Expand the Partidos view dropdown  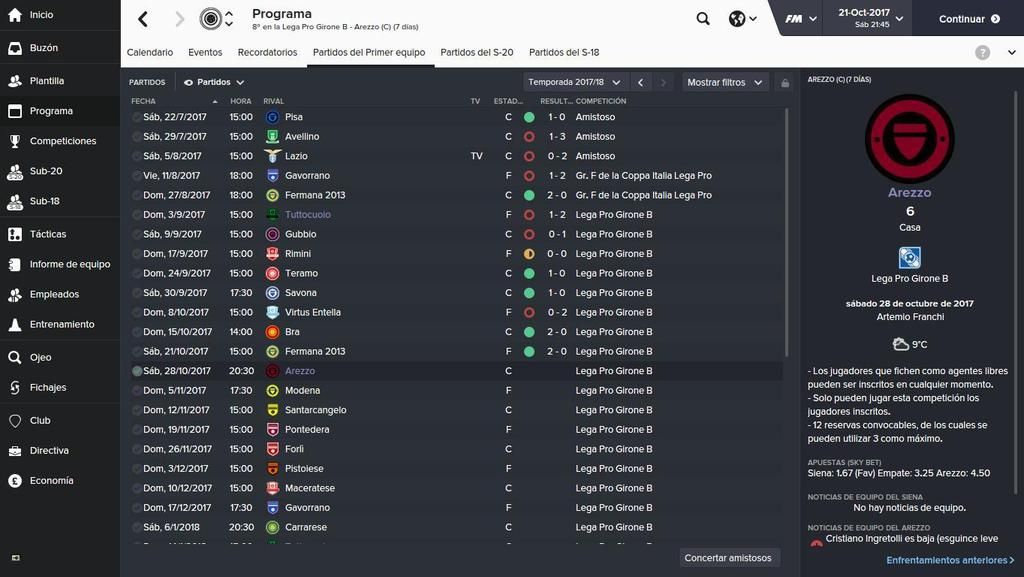tap(214, 82)
